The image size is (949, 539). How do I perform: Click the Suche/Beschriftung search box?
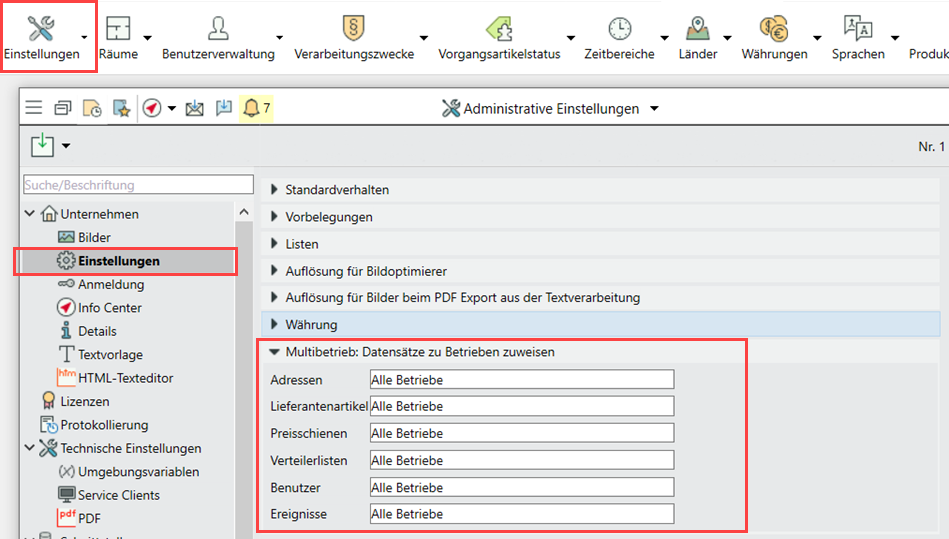pyautogui.click(x=138, y=185)
